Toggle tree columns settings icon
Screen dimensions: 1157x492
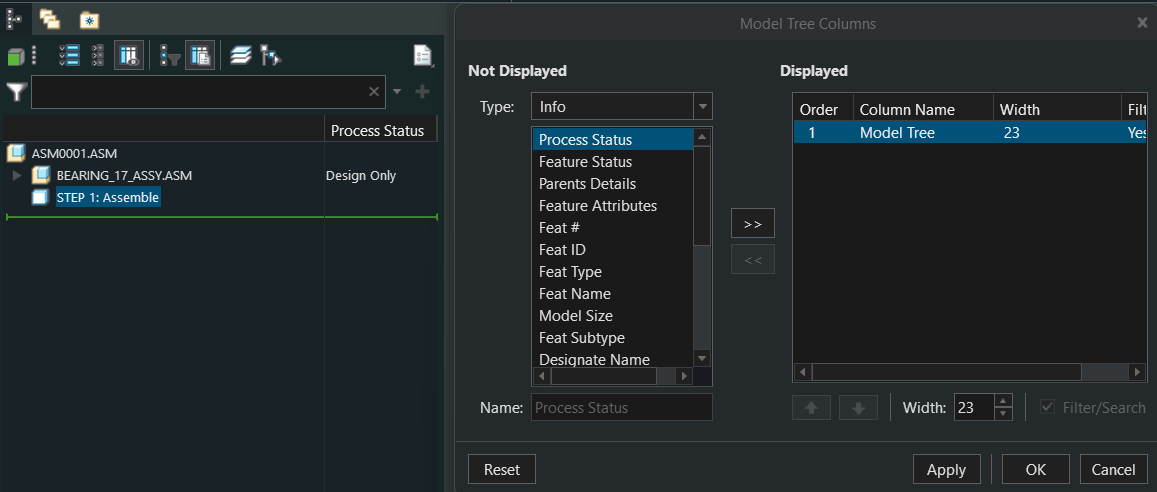coord(200,56)
